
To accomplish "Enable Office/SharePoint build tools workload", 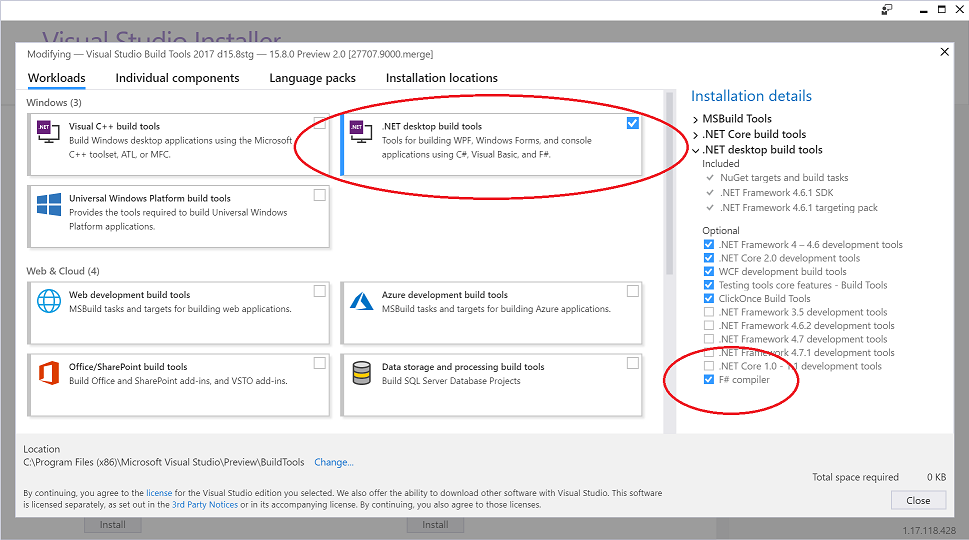I will (x=319, y=363).
